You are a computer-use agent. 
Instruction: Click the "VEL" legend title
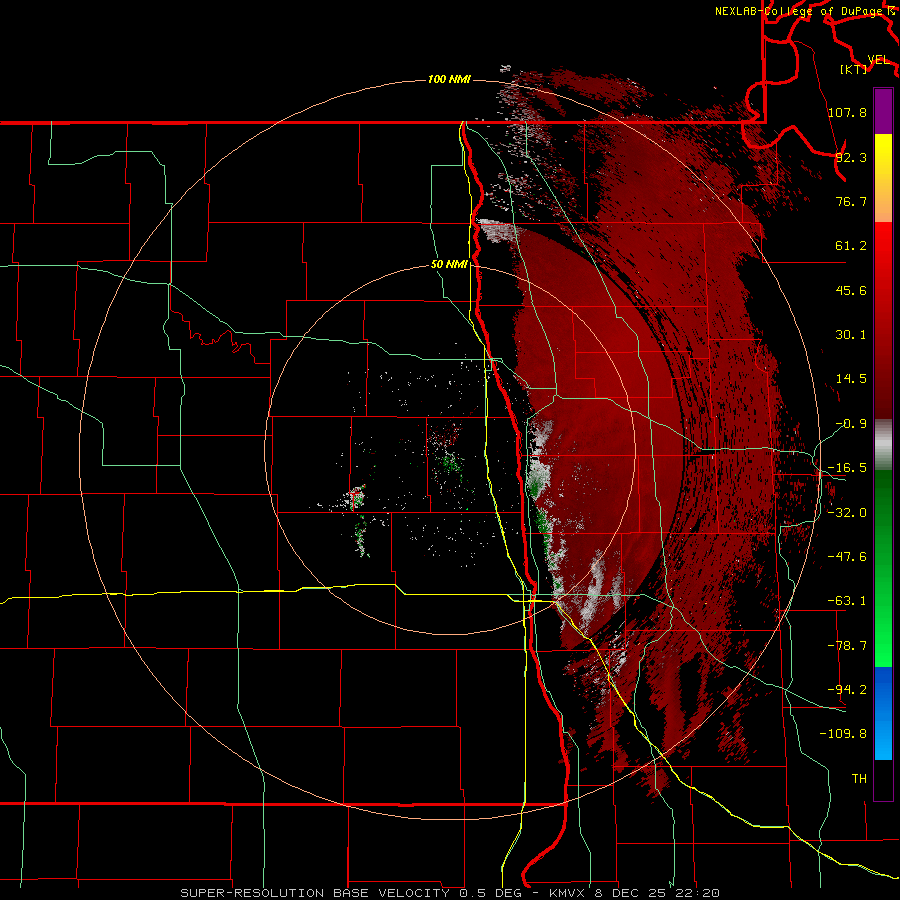[878, 60]
